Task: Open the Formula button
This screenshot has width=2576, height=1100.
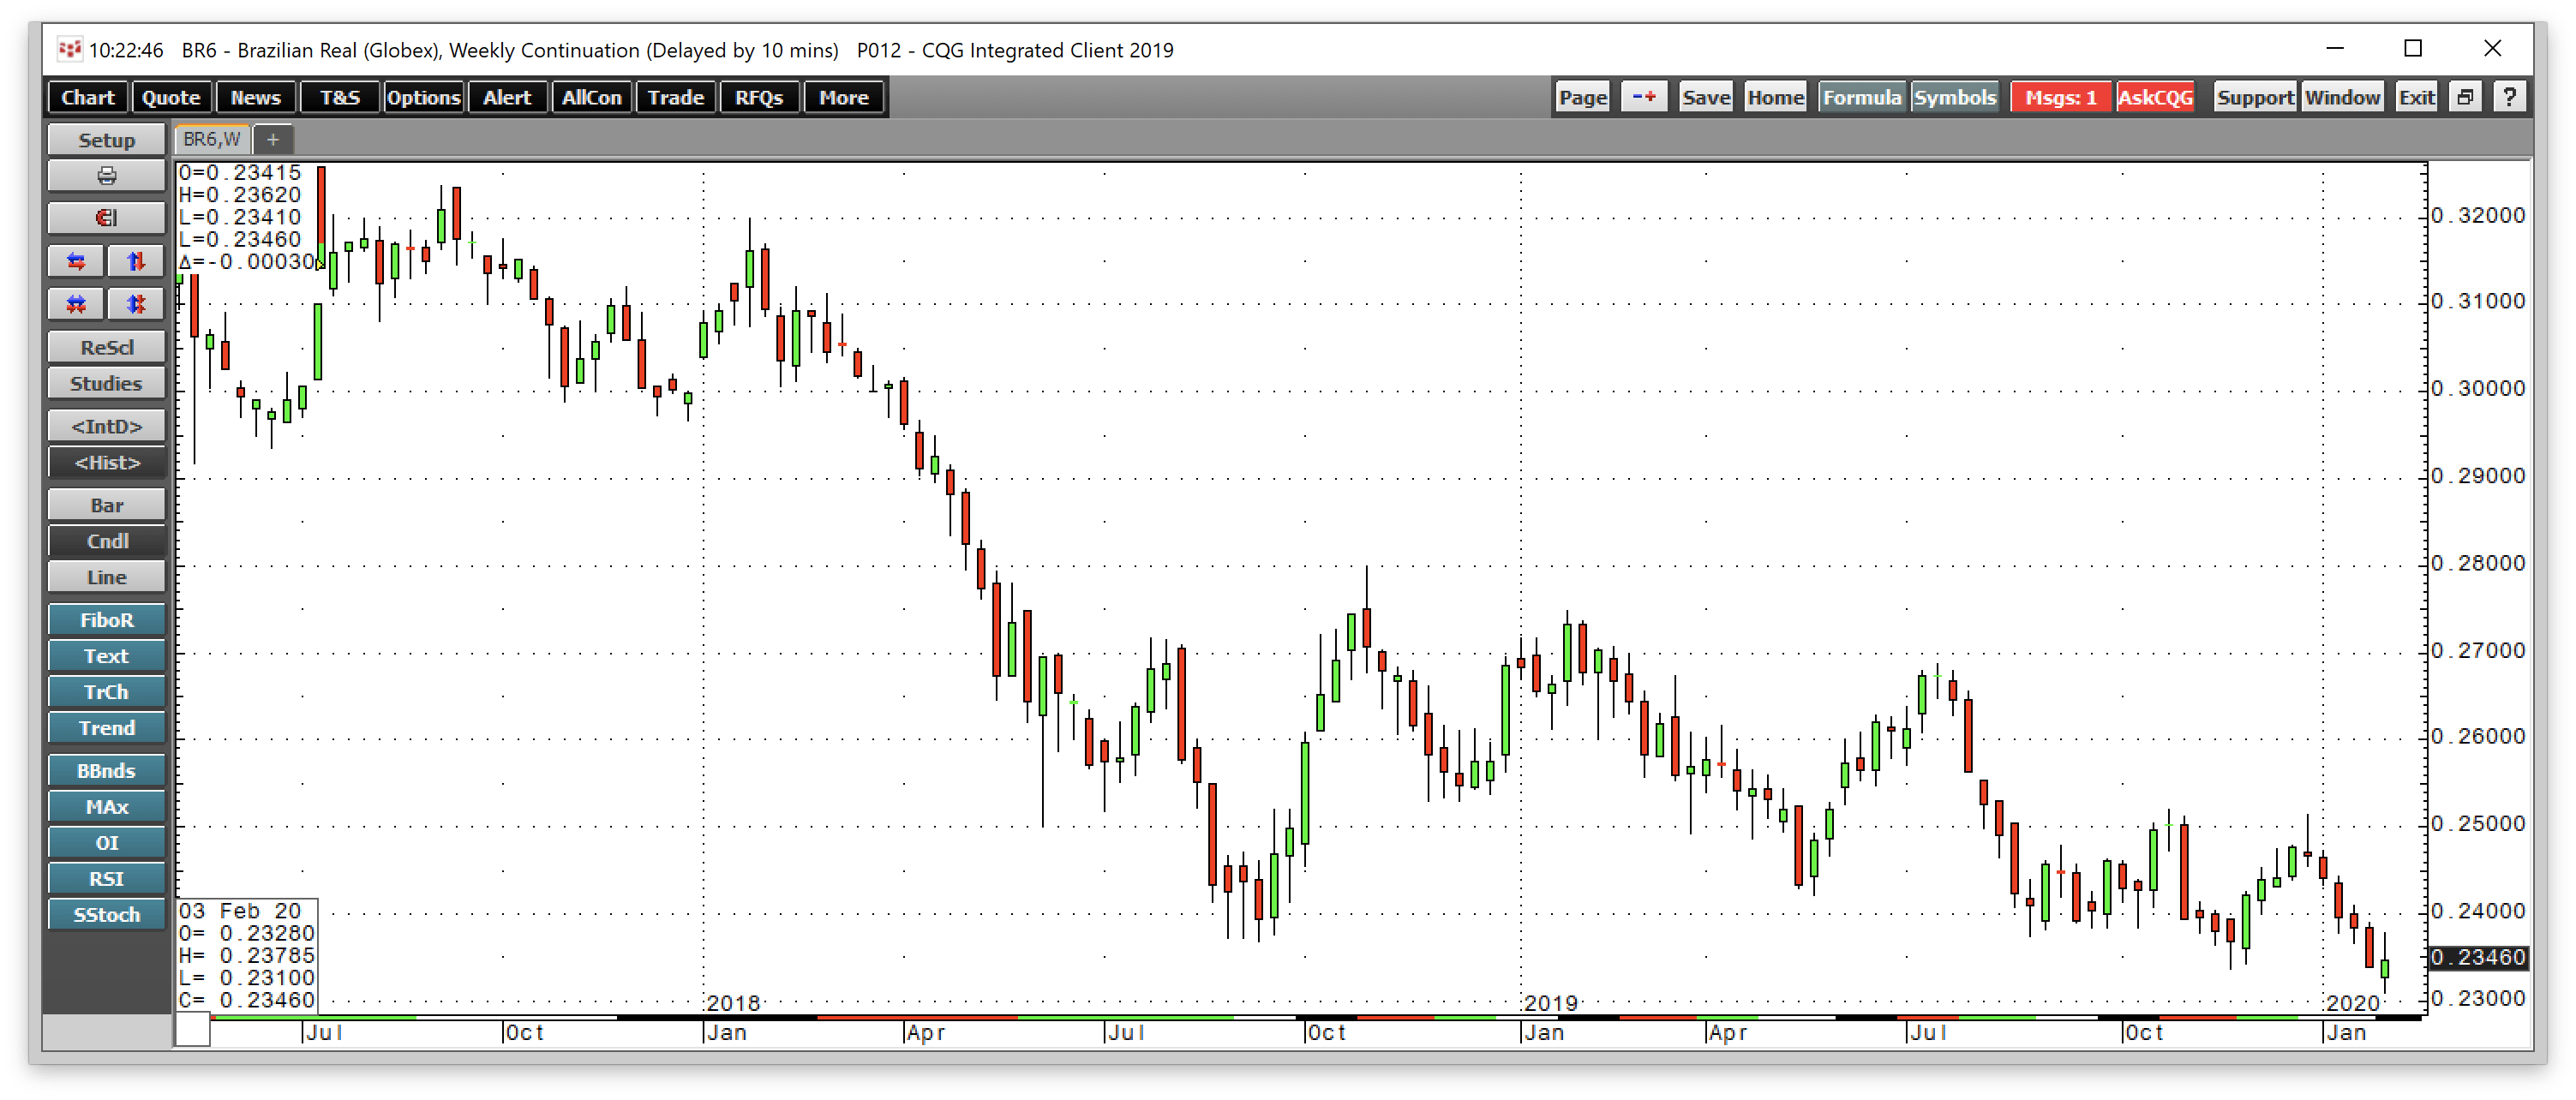Action: [x=1861, y=97]
